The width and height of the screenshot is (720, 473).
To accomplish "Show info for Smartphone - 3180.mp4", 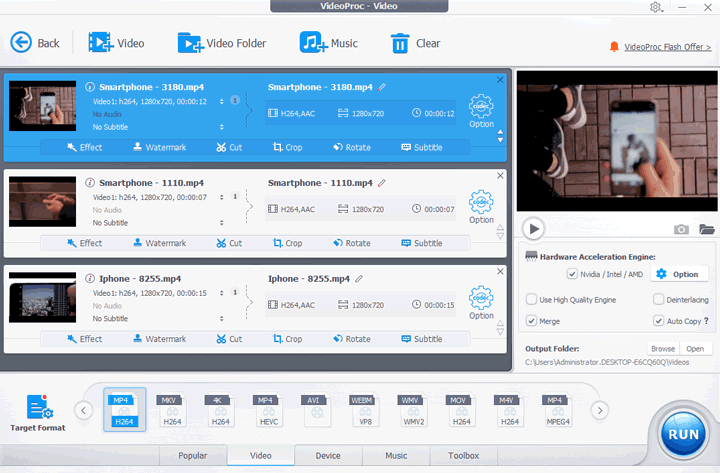I will (x=90, y=87).
